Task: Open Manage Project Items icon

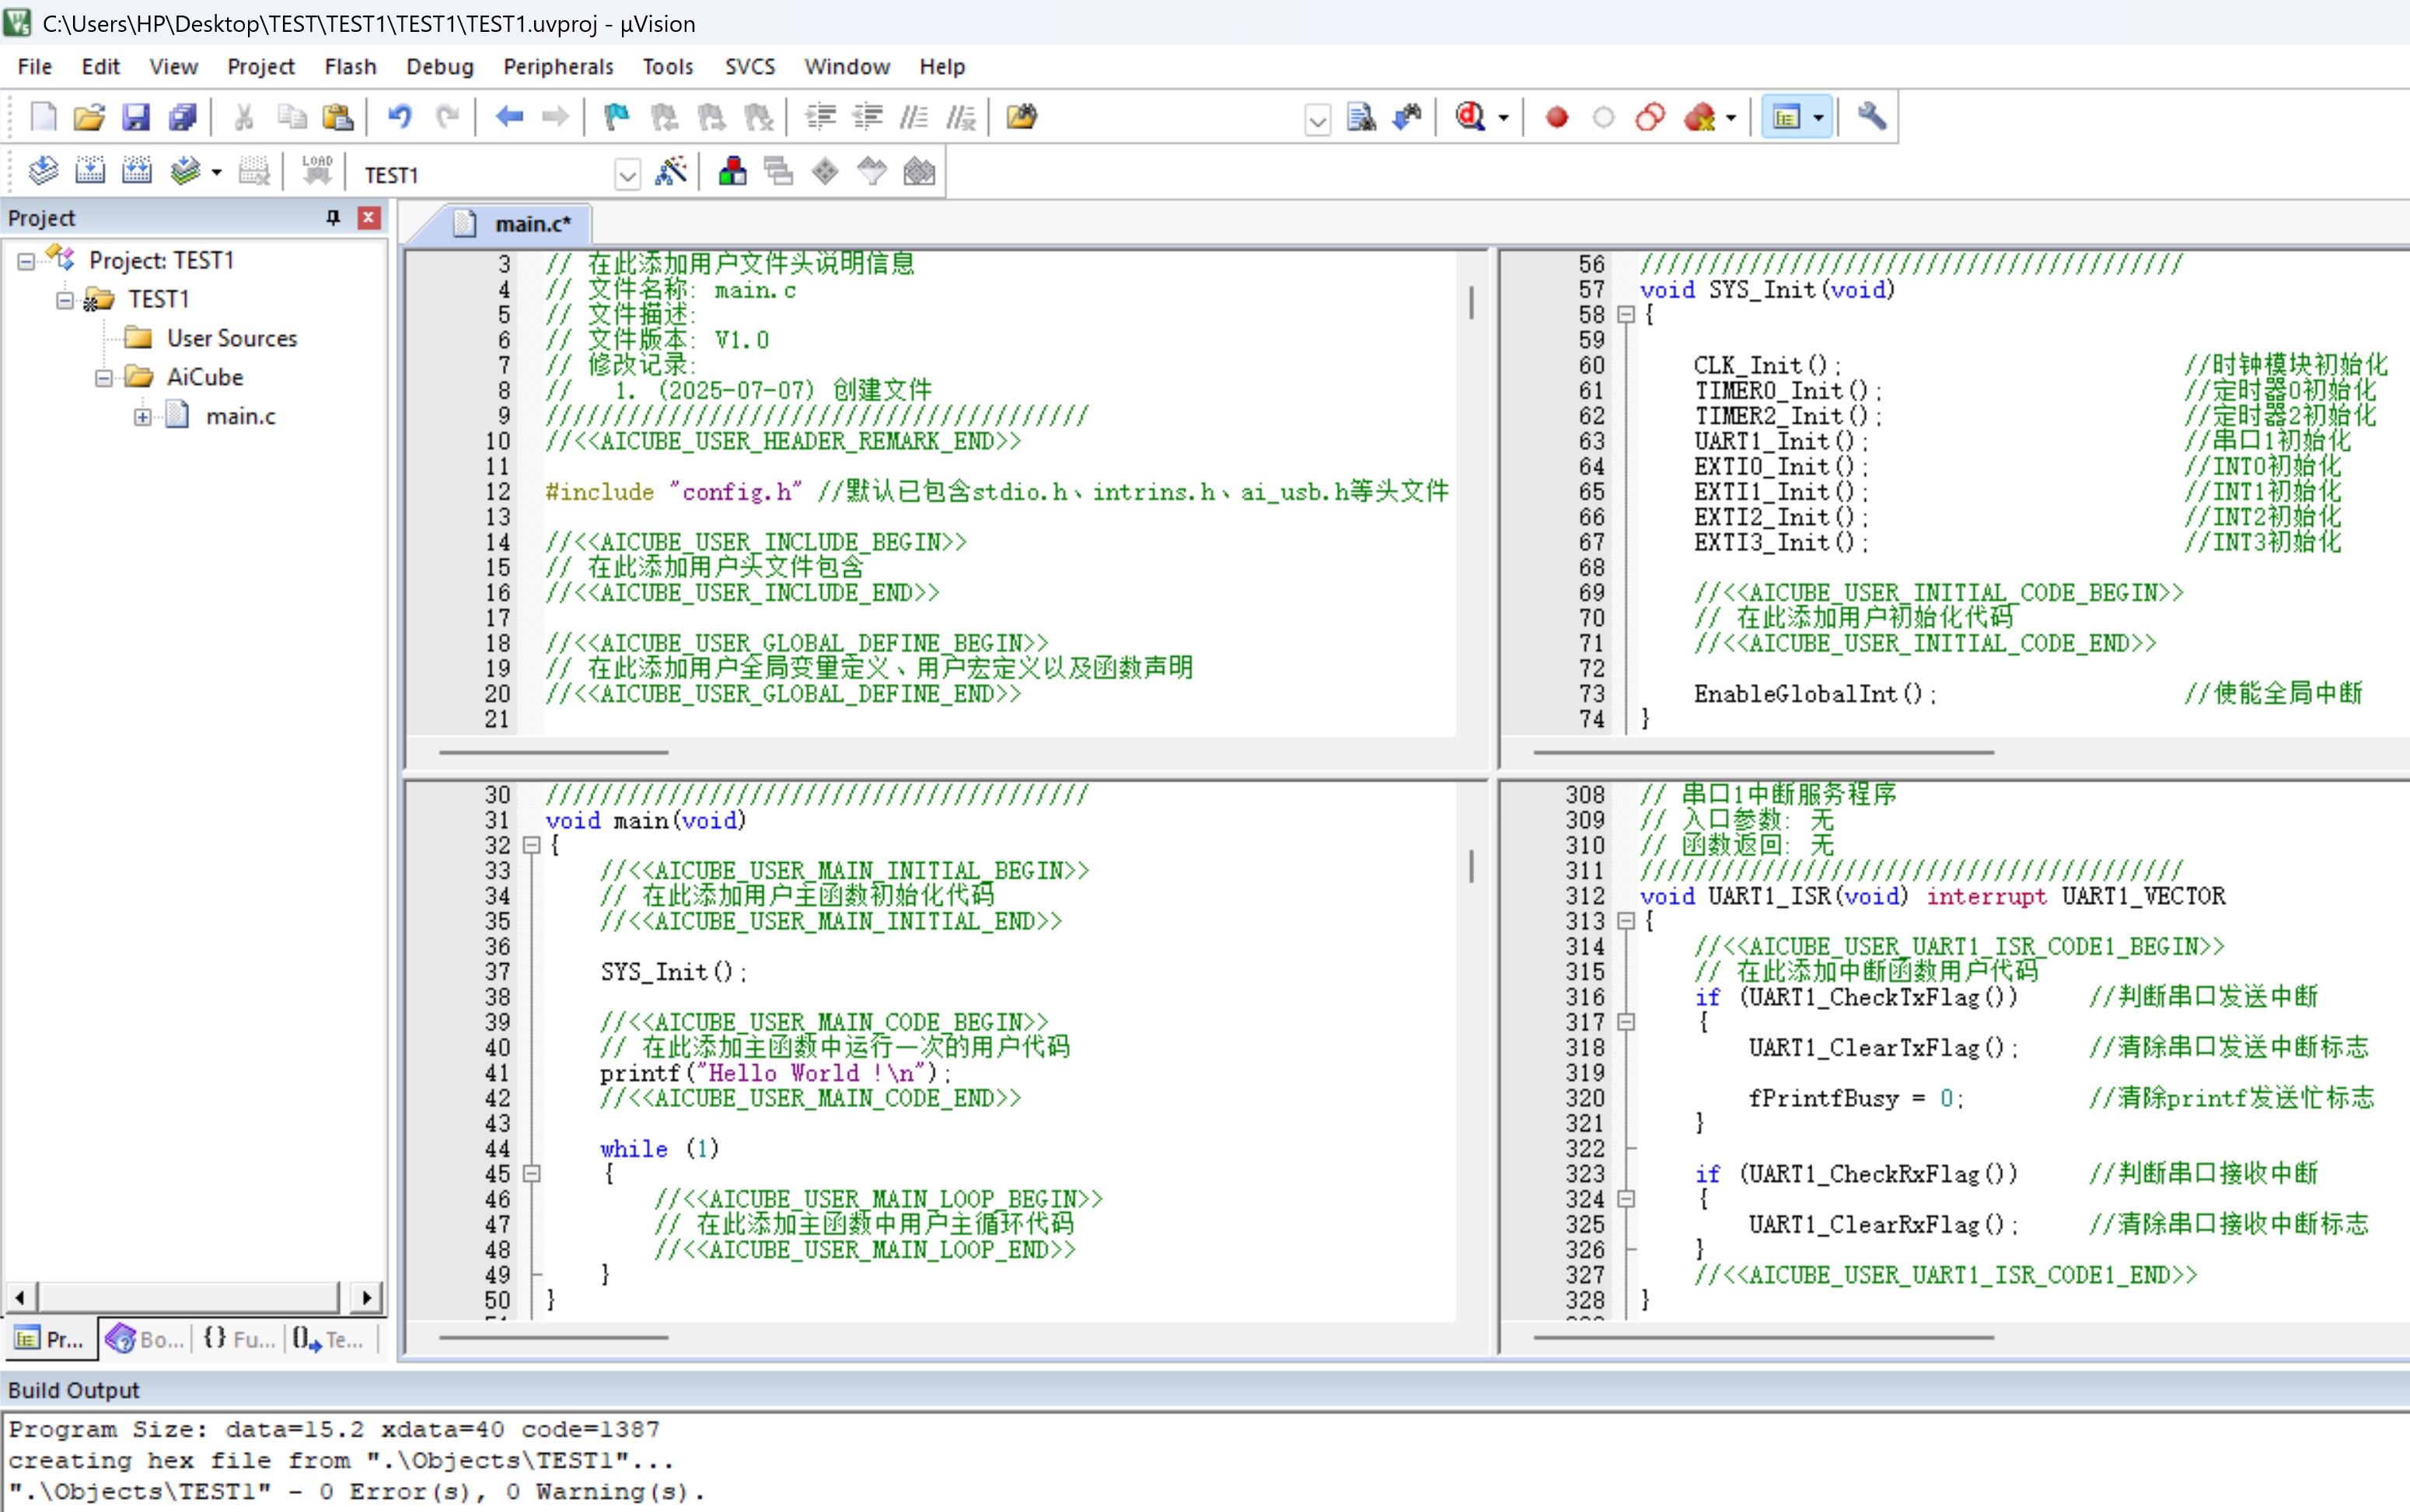Action: click(x=732, y=172)
